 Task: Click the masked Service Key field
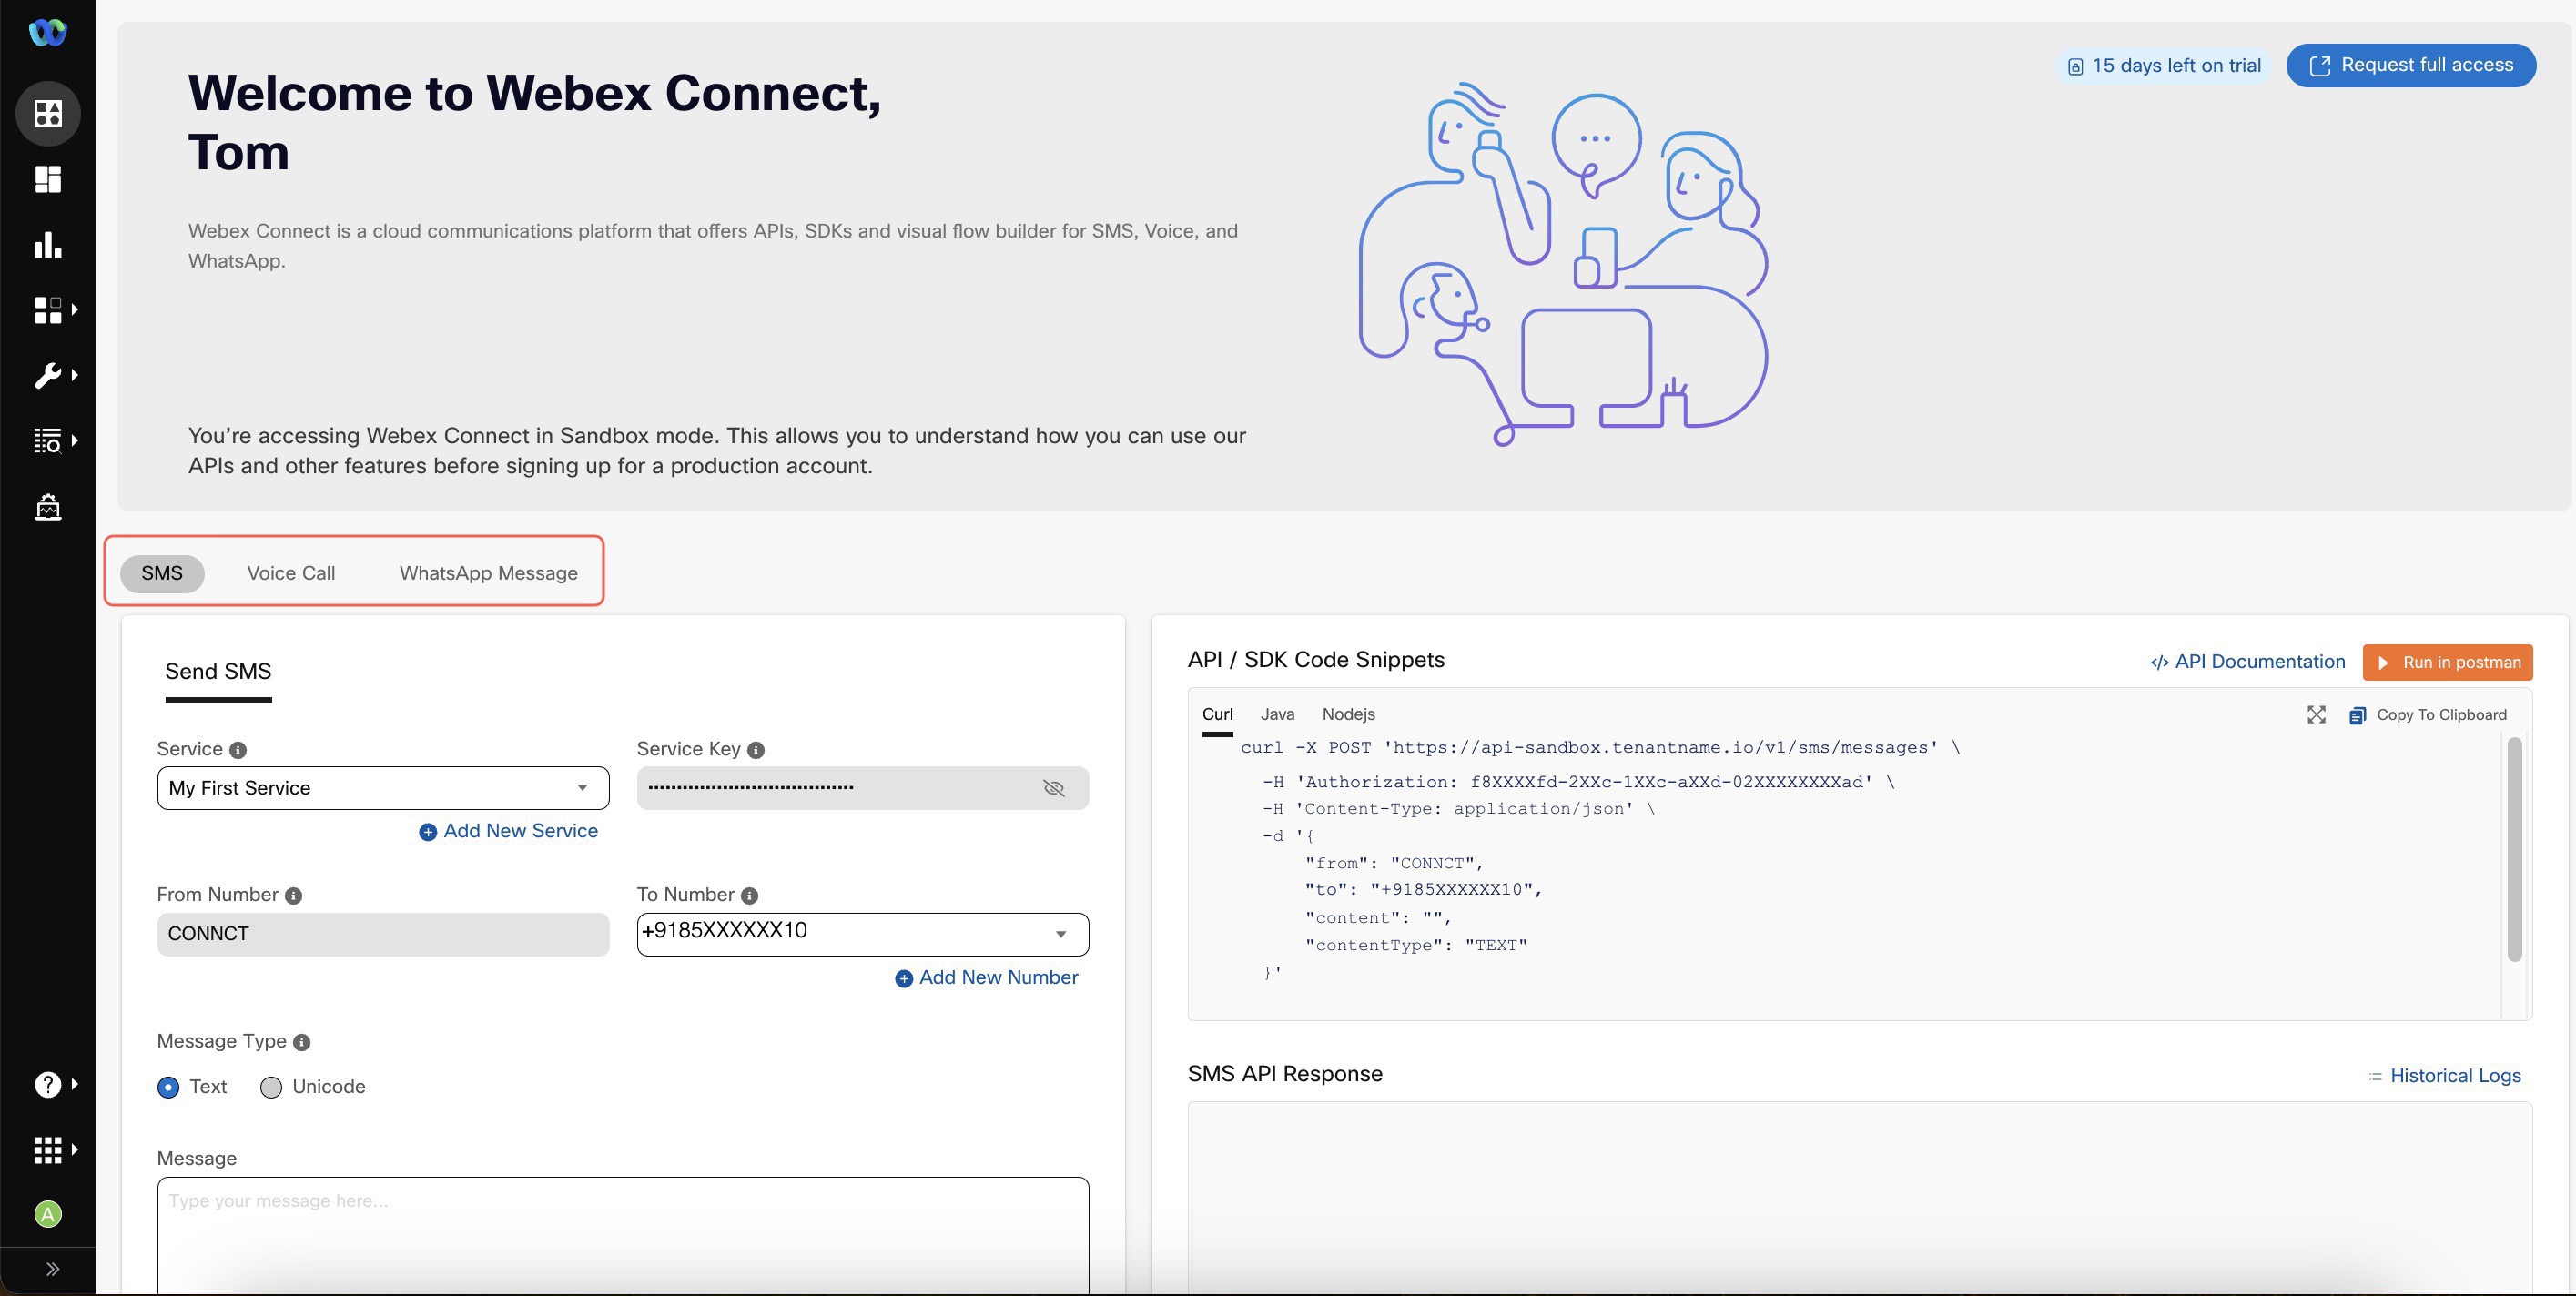(862, 788)
